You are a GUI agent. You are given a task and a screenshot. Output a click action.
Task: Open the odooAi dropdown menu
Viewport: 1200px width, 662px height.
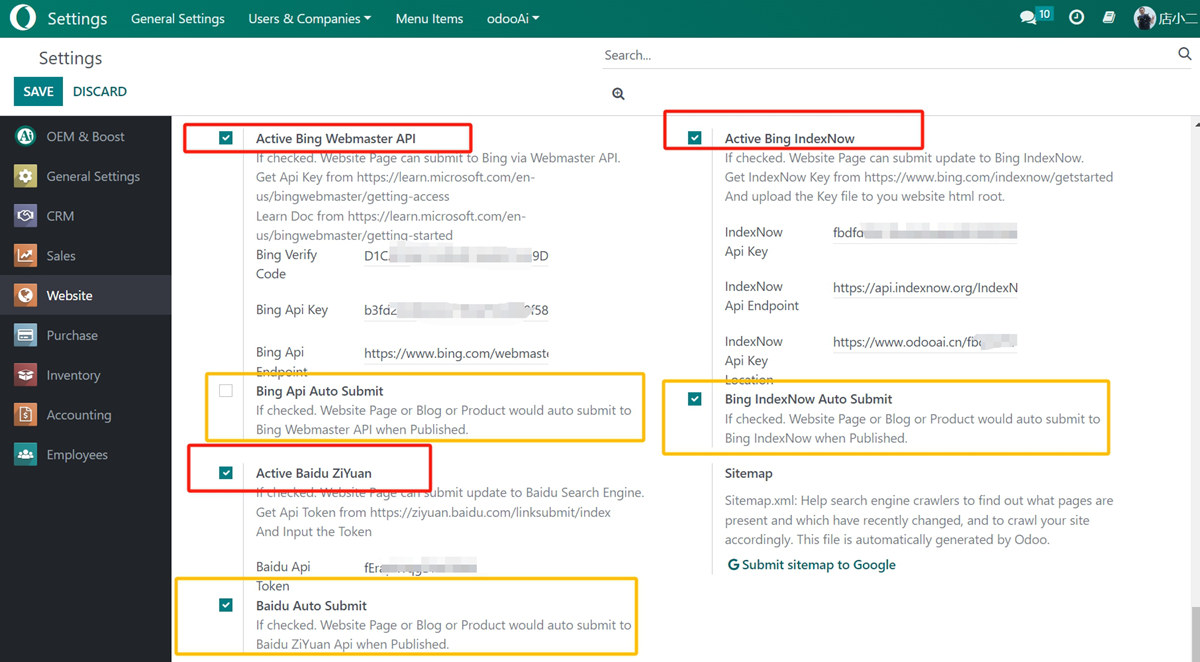click(513, 18)
